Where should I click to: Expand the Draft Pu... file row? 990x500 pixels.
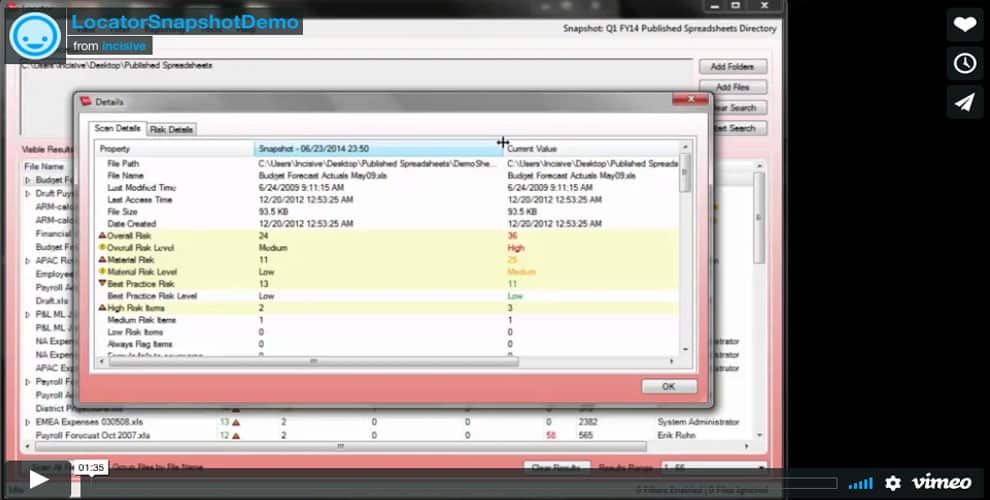click(x=27, y=194)
